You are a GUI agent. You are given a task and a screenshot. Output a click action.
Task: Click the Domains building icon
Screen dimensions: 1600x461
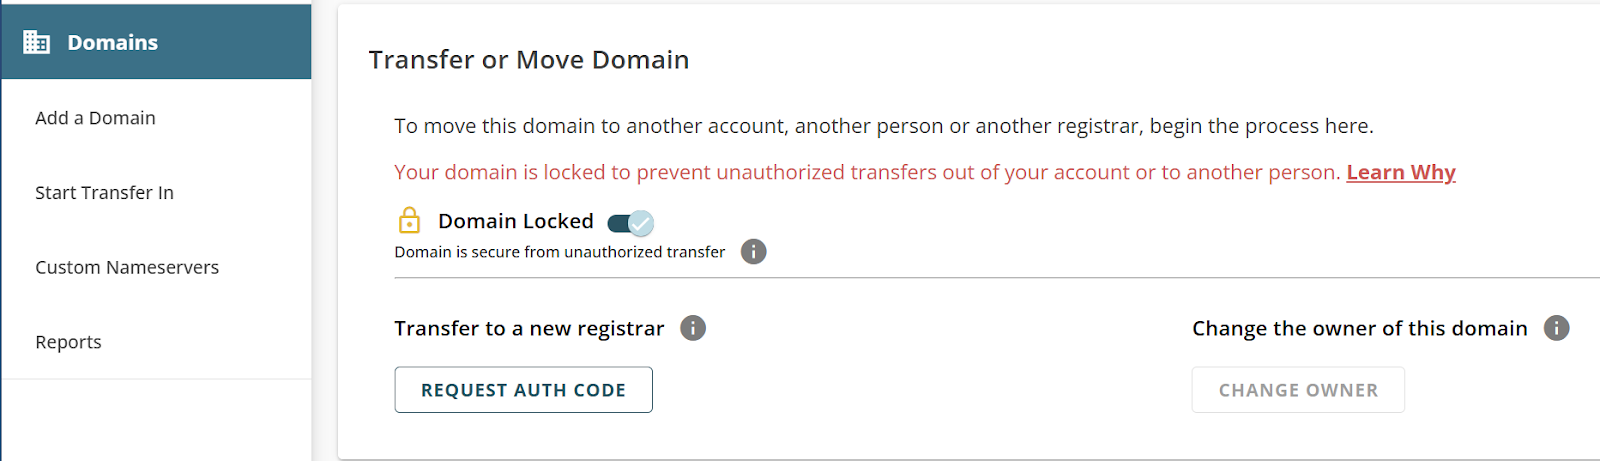(37, 42)
